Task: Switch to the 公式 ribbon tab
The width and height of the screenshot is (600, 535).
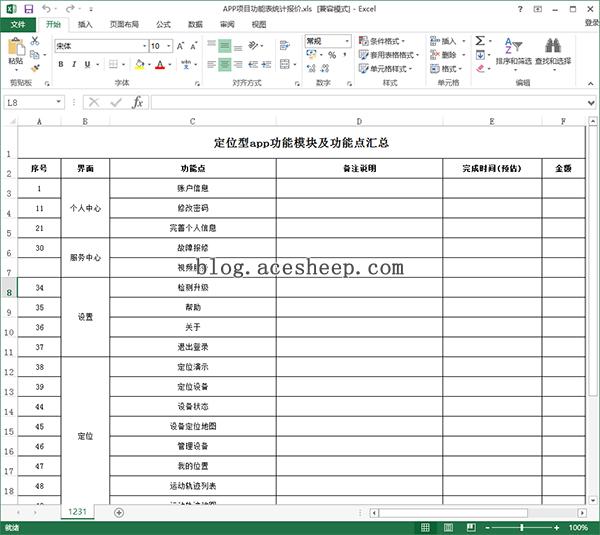Action: 163,24
